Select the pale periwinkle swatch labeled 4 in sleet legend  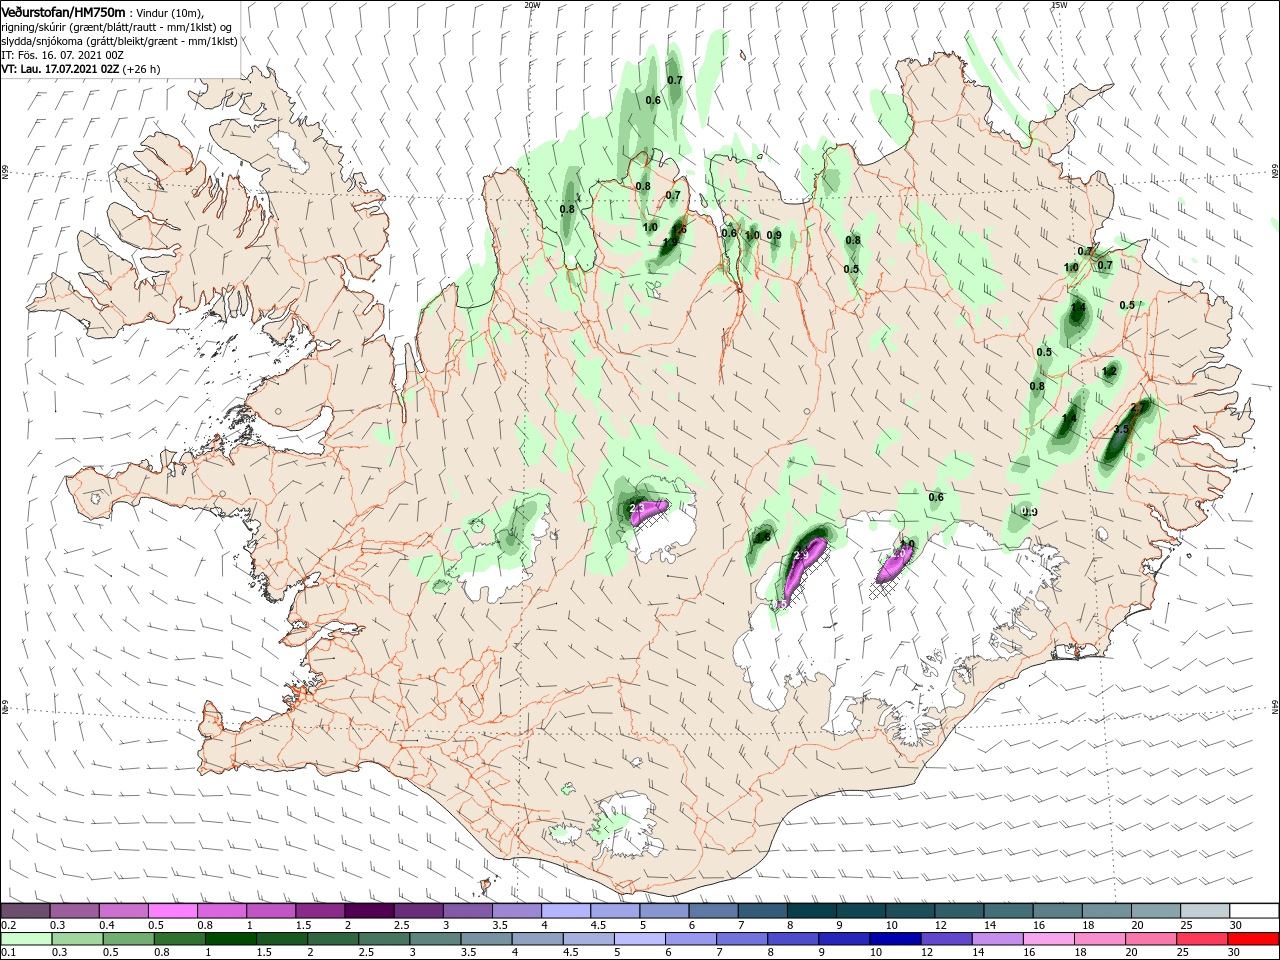[x=566, y=911]
